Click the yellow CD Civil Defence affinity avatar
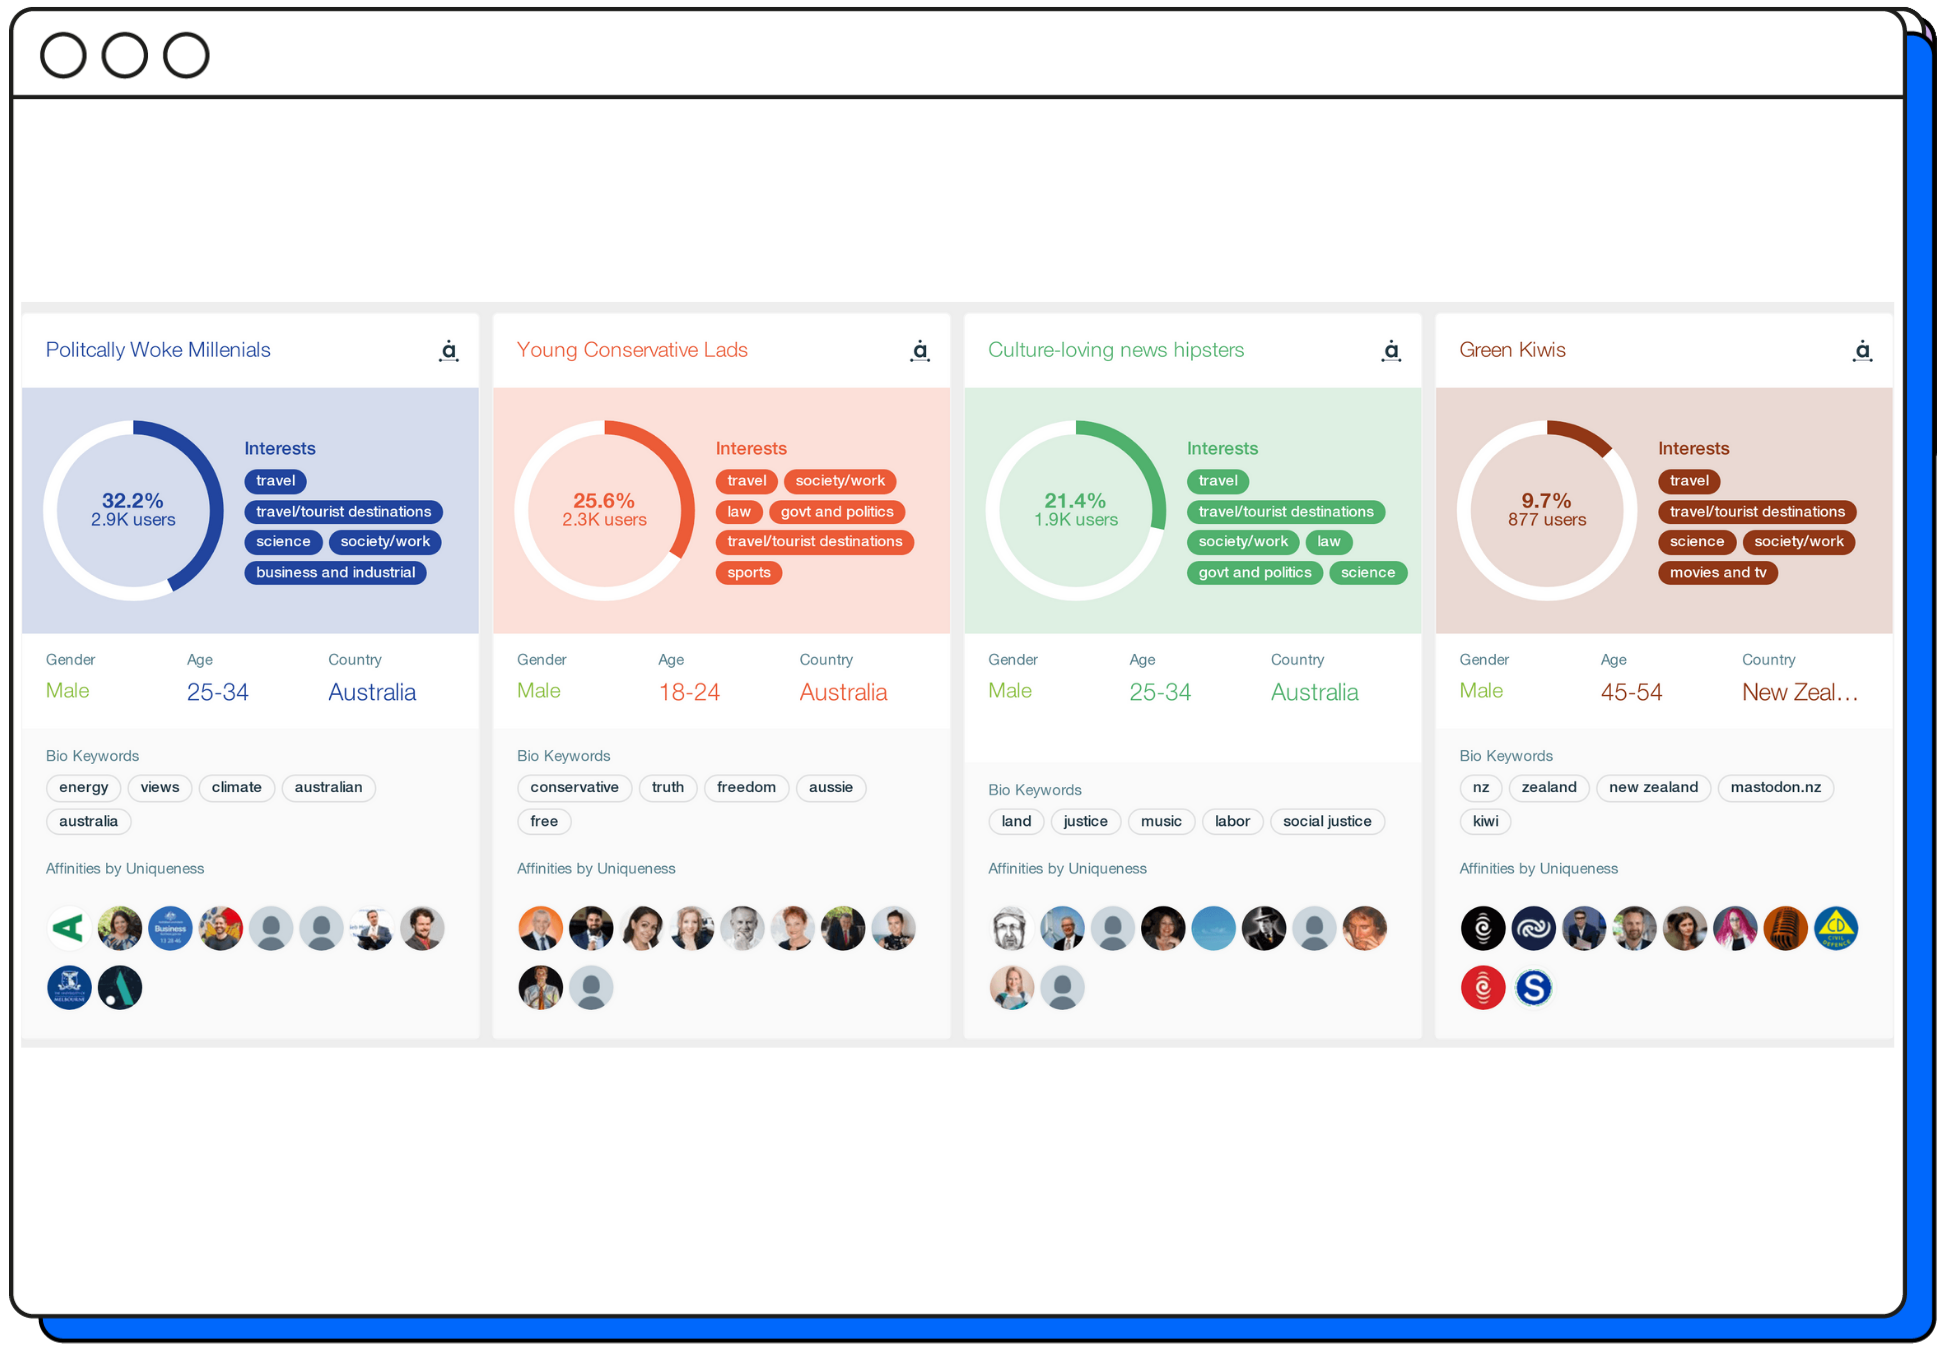Screen dimensions: 1946x1350 tap(1836, 929)
